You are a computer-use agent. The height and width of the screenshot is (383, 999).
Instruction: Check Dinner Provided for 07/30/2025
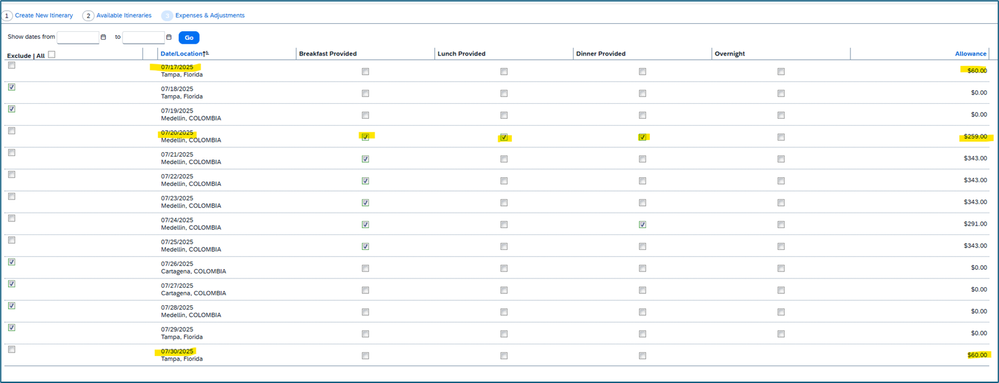tap(642, 356)
